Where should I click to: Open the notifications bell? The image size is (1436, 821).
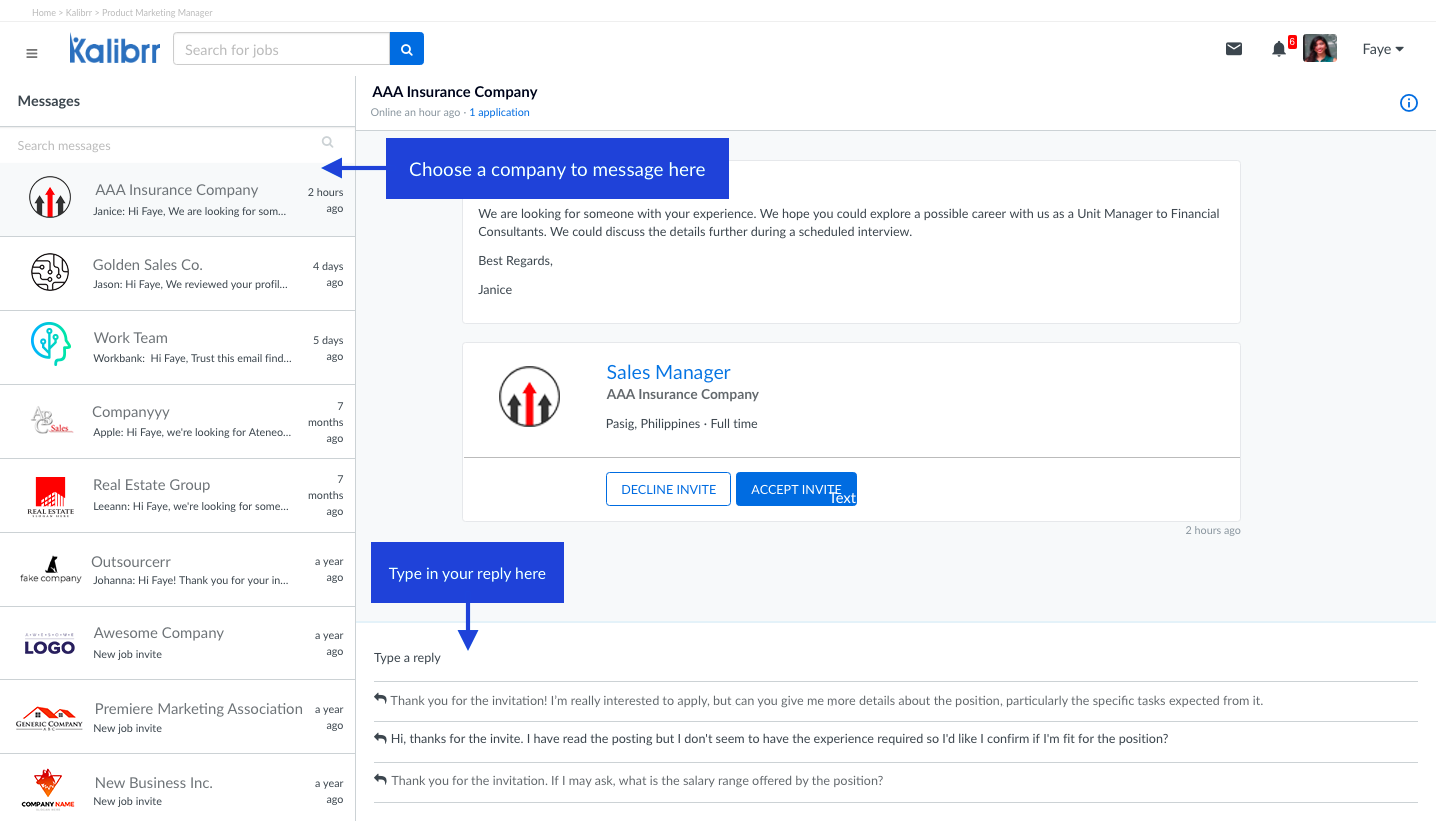click(x=1278, y=49)
